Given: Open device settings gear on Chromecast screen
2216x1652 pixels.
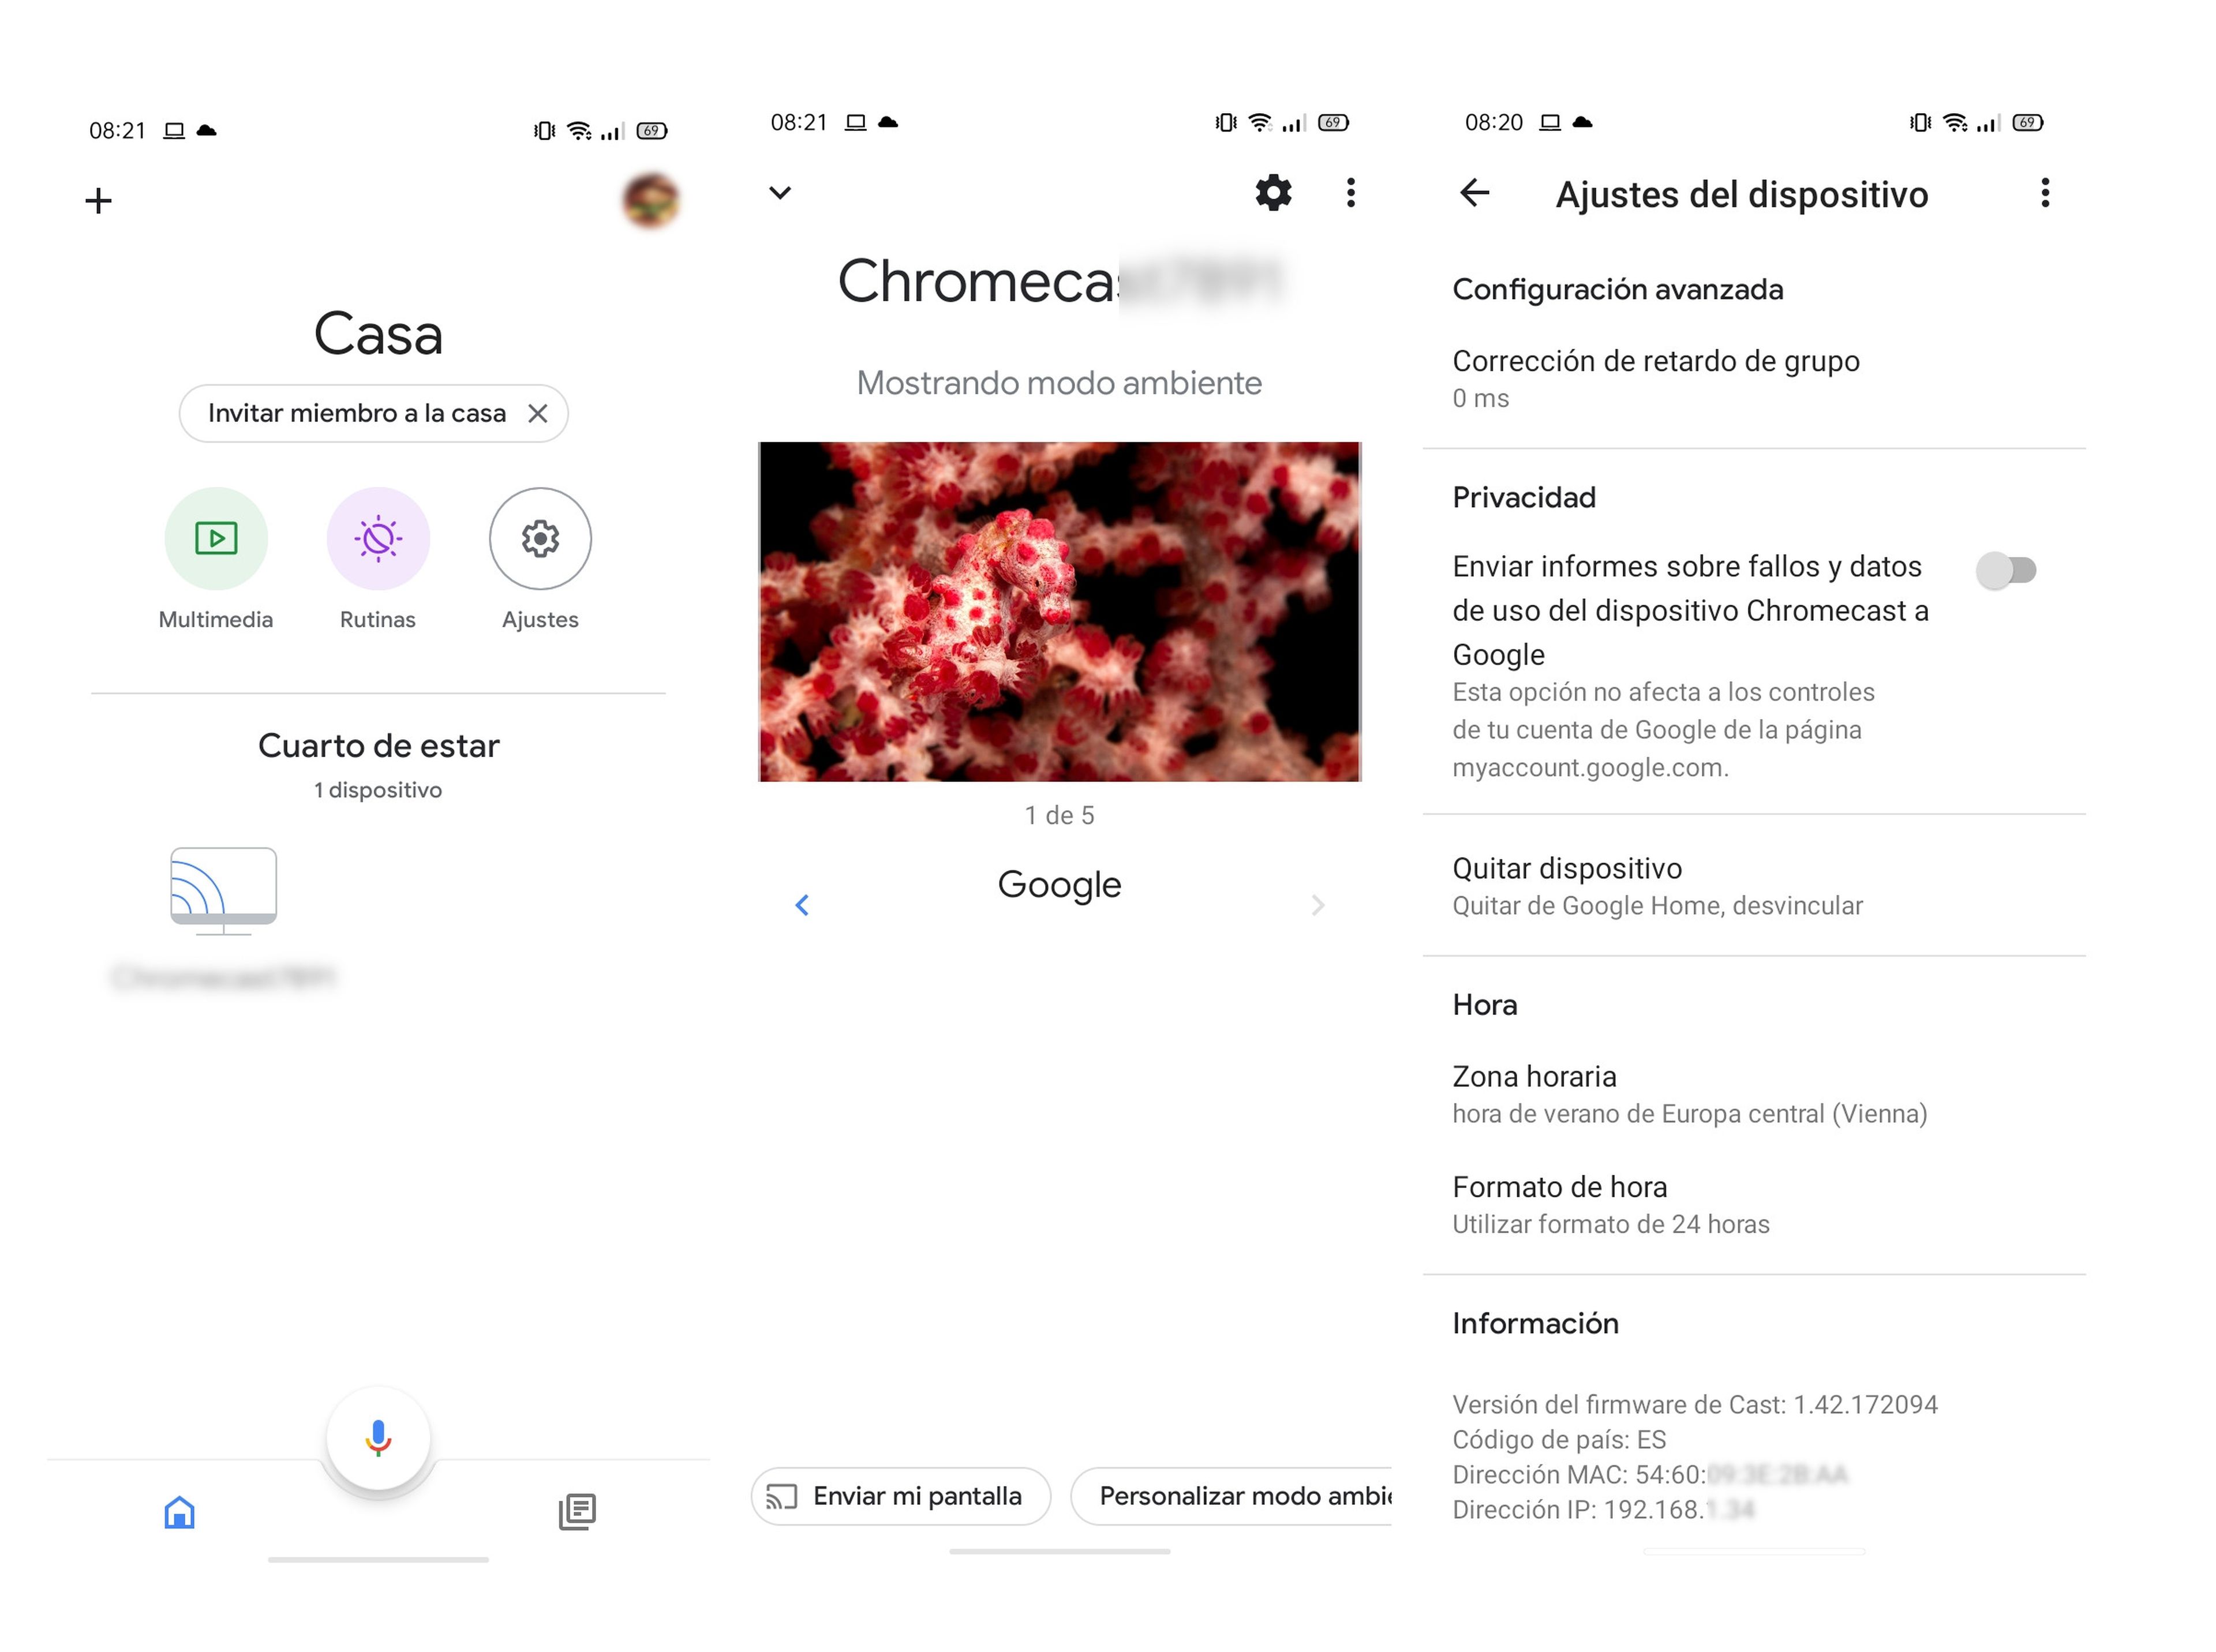Looking at the screenshot, I should pos(1273,192).
